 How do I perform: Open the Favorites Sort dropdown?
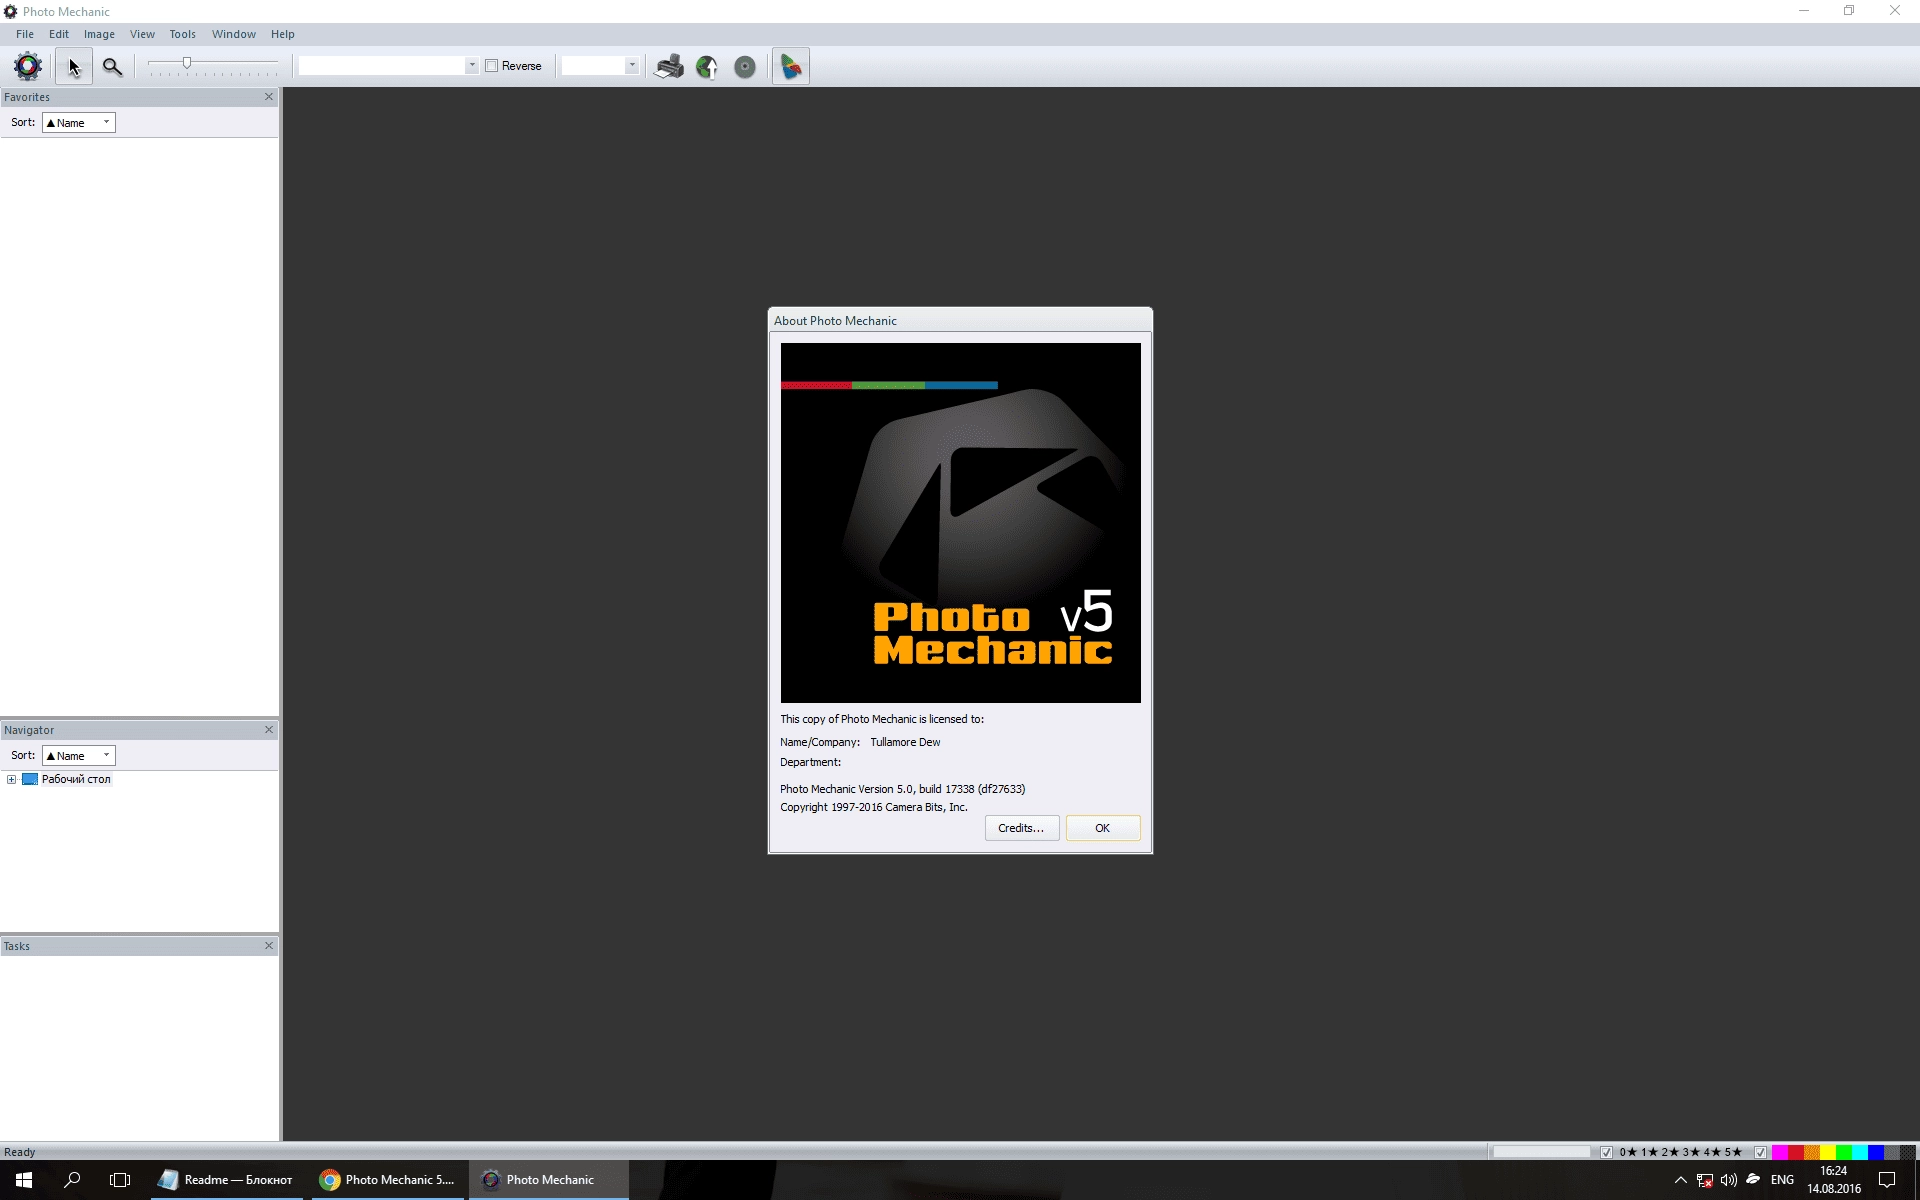point(79,123)
